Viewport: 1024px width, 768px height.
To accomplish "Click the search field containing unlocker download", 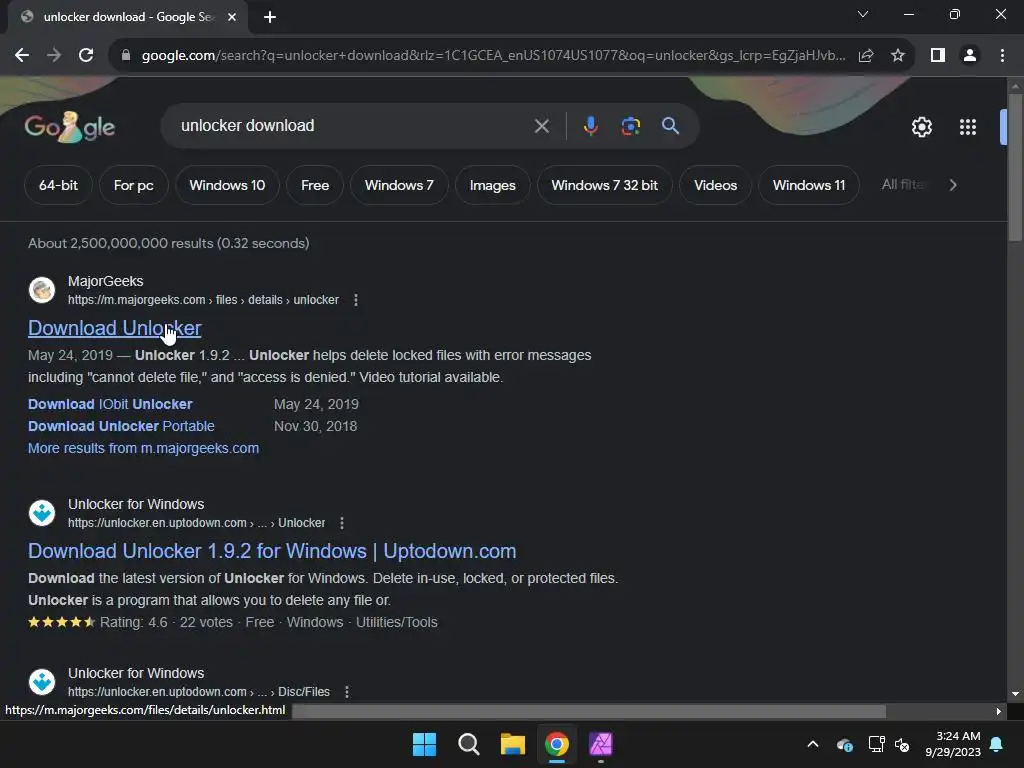I will (353, 125).
